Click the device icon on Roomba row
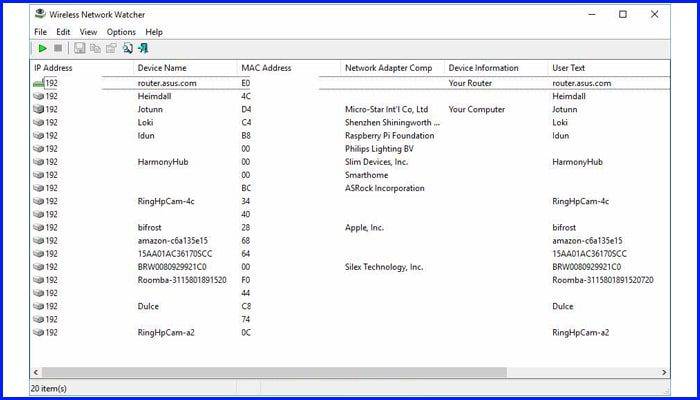 pos(38,280)
